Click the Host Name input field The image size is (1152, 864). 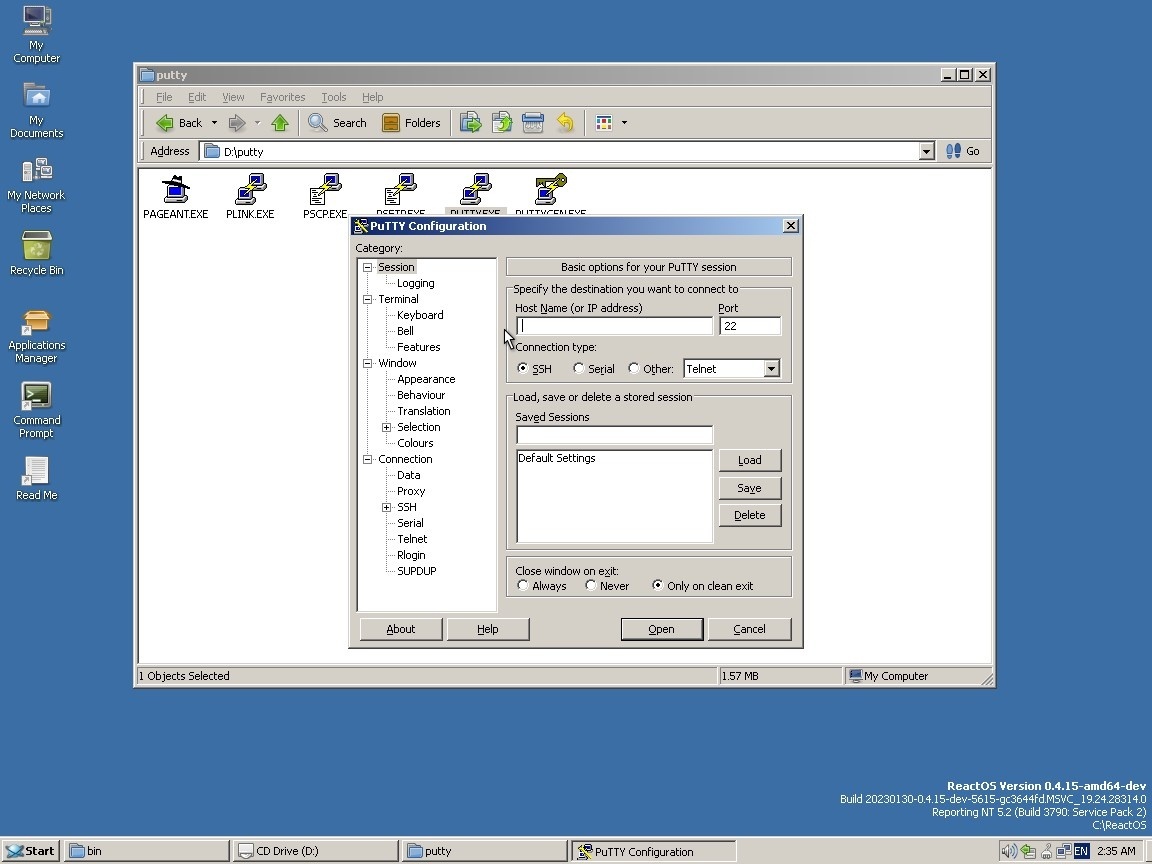click(x=614, y=325)
